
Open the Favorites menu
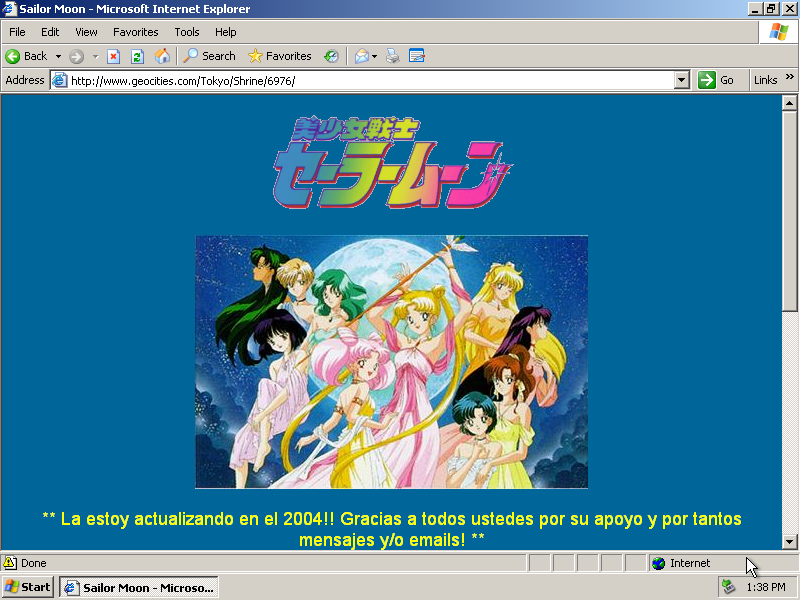136,32
